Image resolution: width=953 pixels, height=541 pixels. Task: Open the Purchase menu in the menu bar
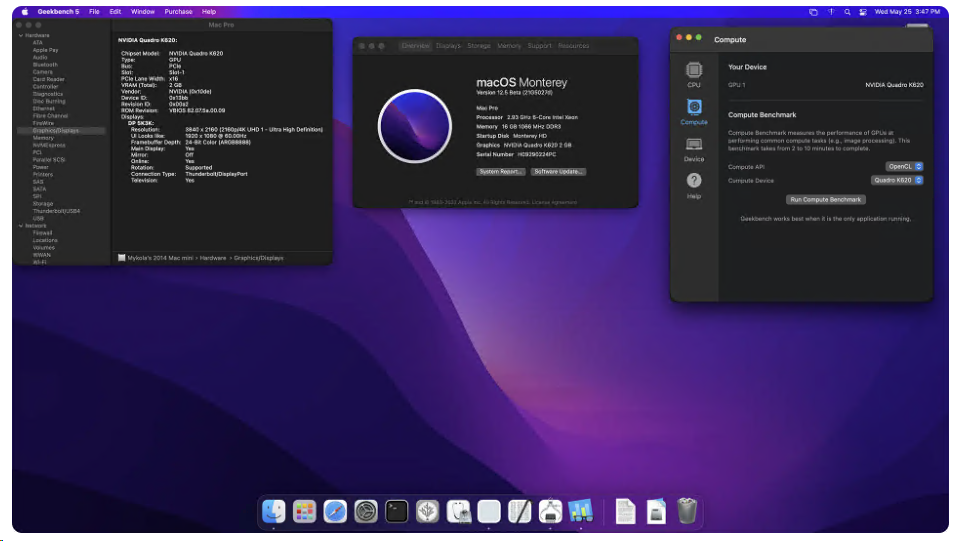tap(178, 11)
